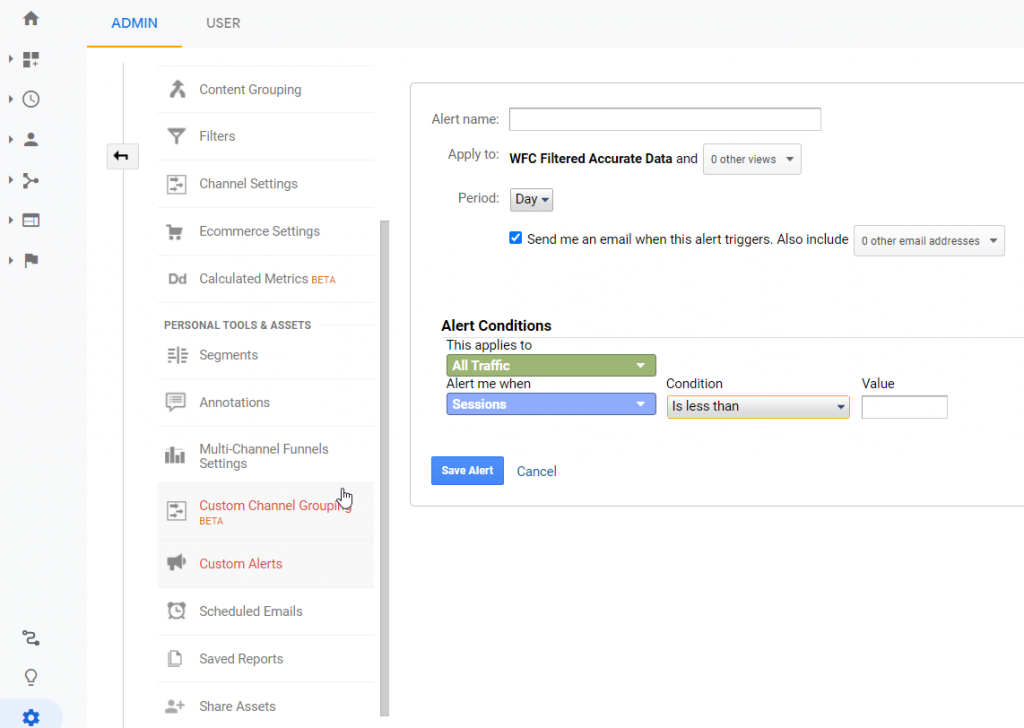Open the Audience person icon
This screenshot has height=728, width=1024.
(31, 139)
